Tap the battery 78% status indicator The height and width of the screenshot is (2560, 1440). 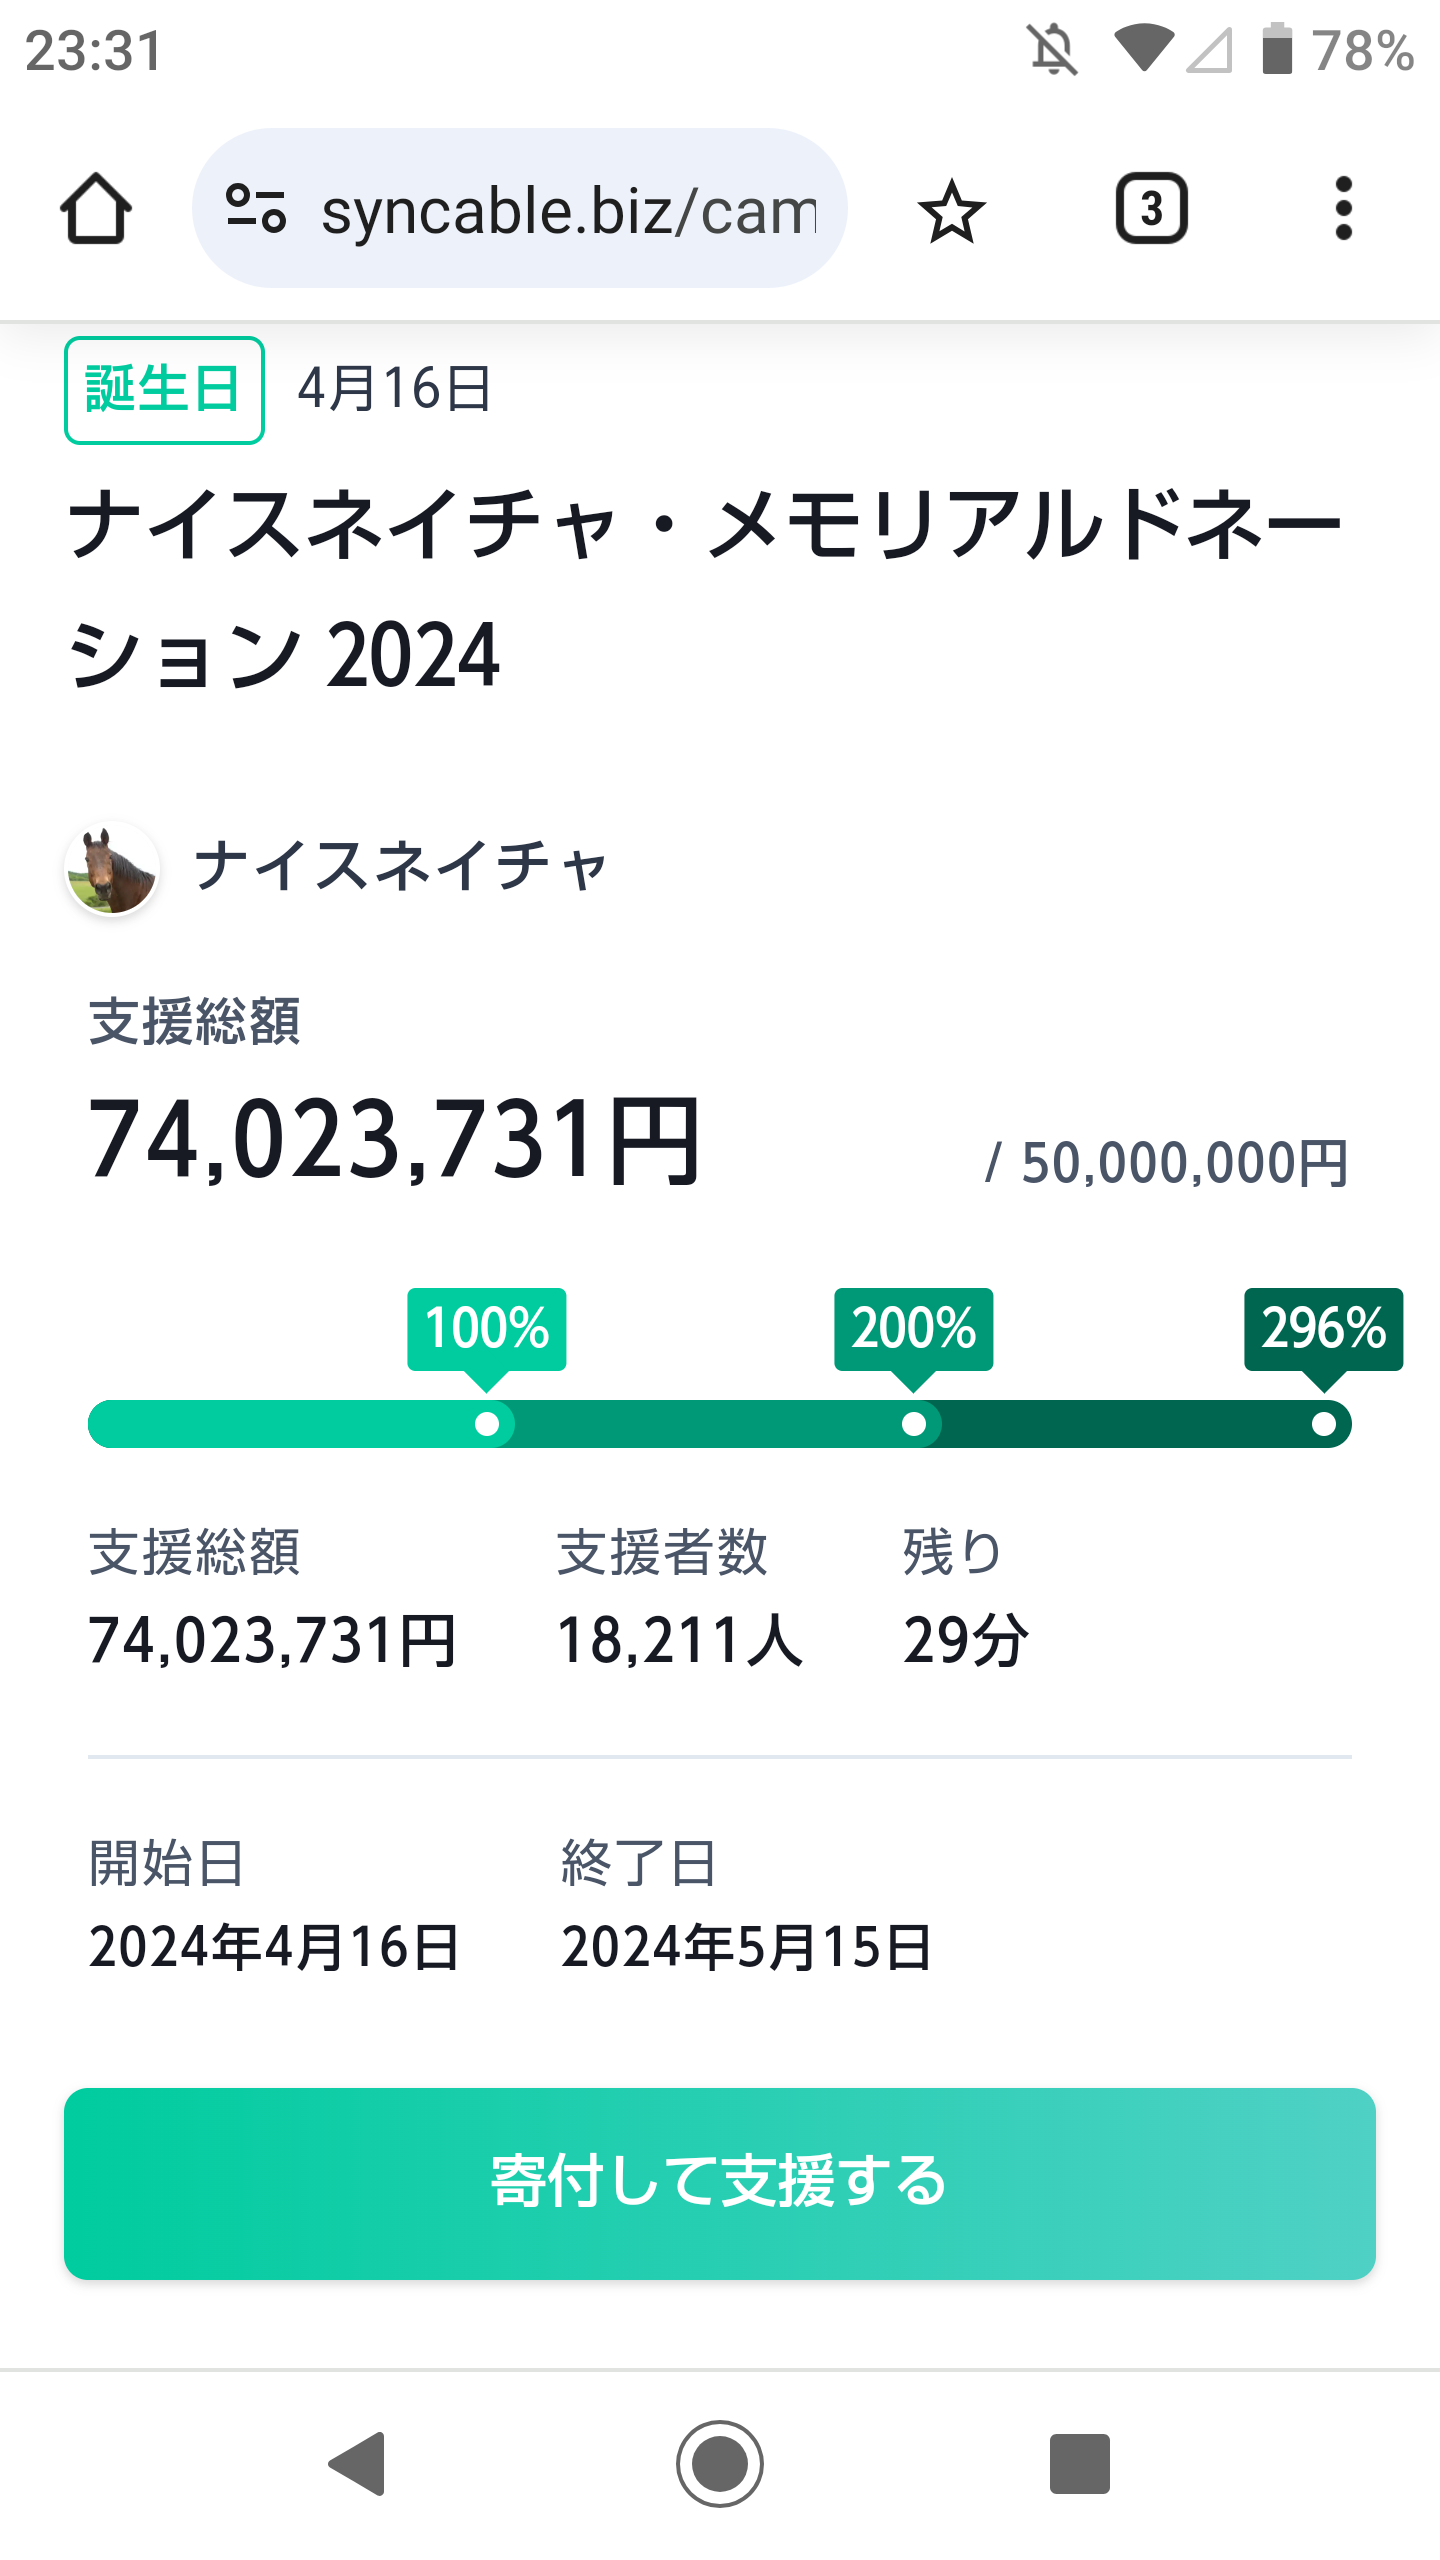(1338, 50)
